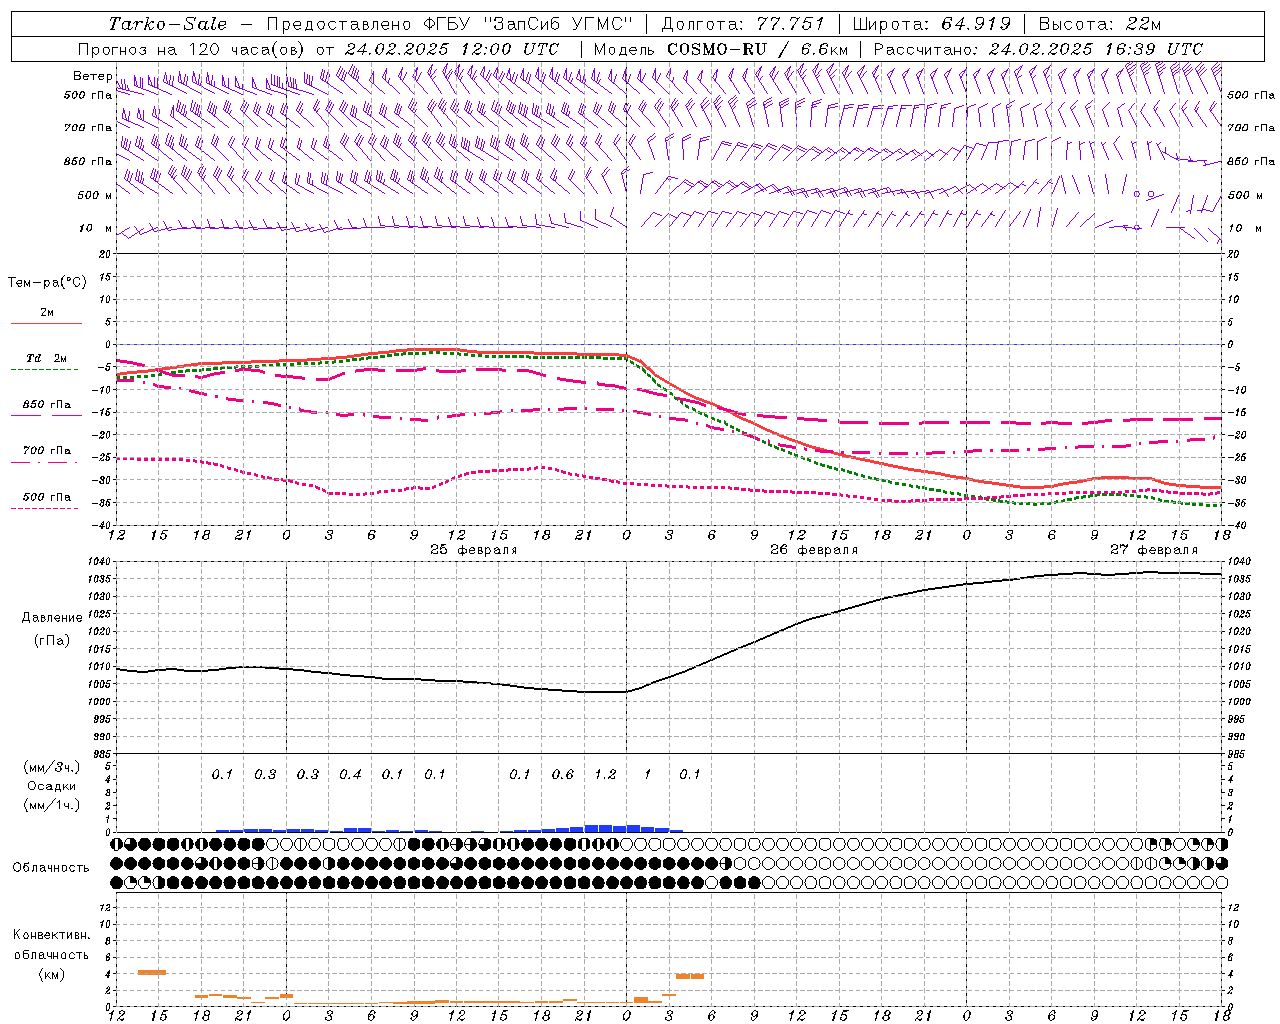Image resolution: width=1280 pixels, height=1024 pixels.
Task: Choose the 500 гПа dotted legend entry
Action: click(46, 502)
